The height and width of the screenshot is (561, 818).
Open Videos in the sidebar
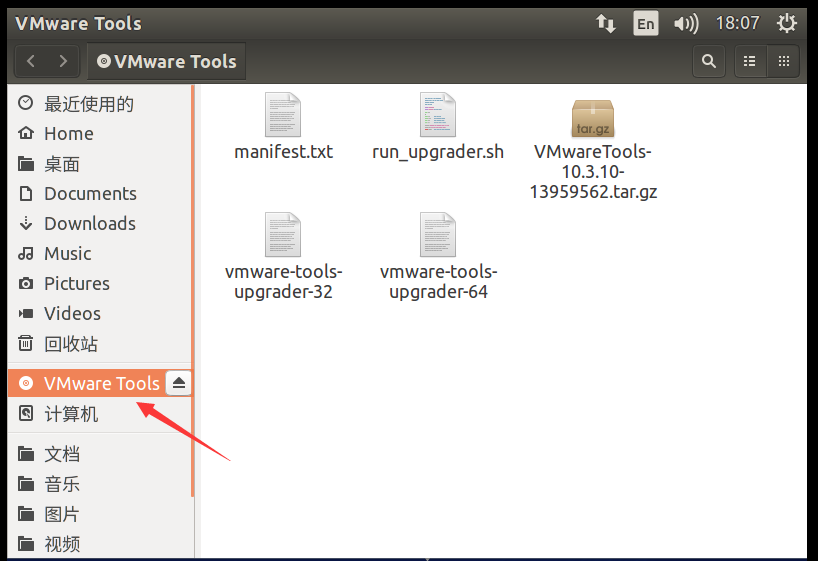[100, 314]
